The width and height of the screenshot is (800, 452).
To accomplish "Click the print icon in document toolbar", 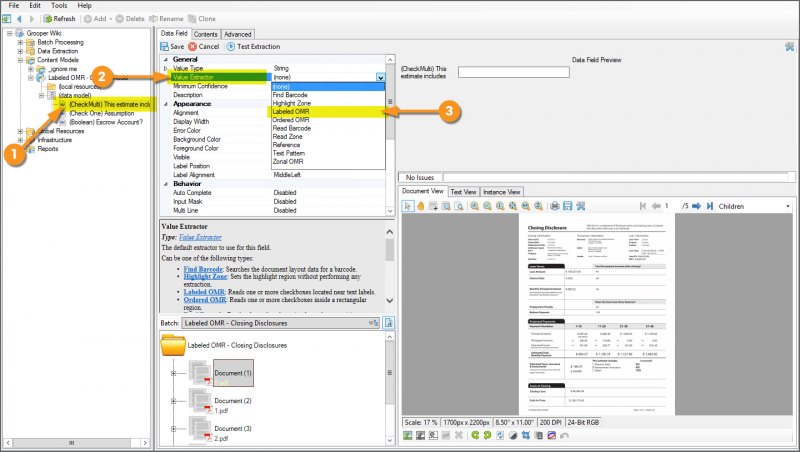I will pyautogui.click(x=554, y=205).
